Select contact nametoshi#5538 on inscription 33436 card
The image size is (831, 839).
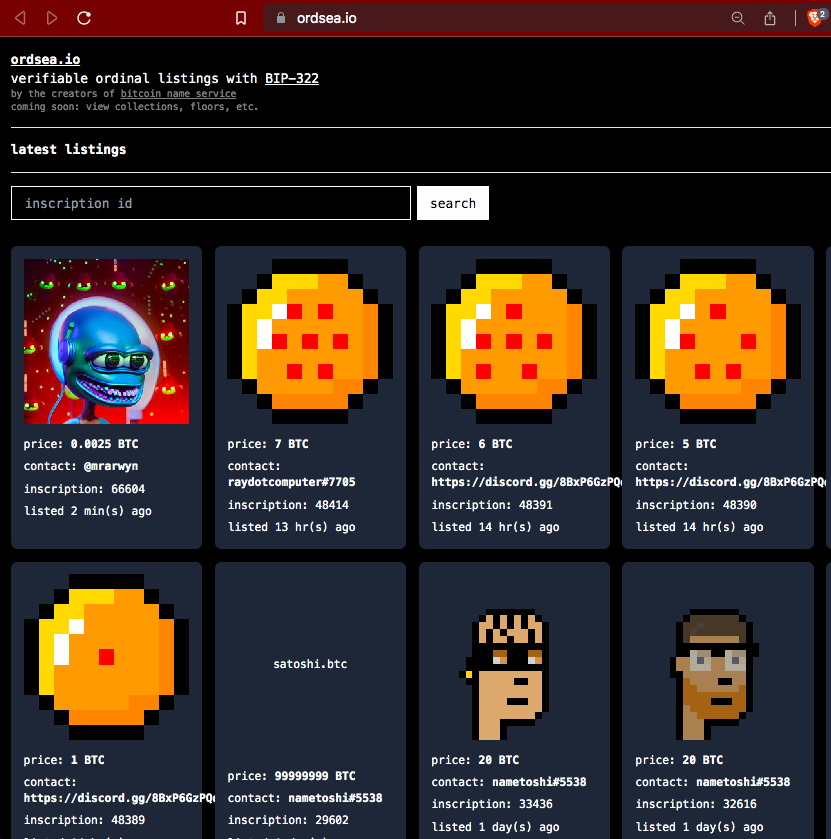539,782
